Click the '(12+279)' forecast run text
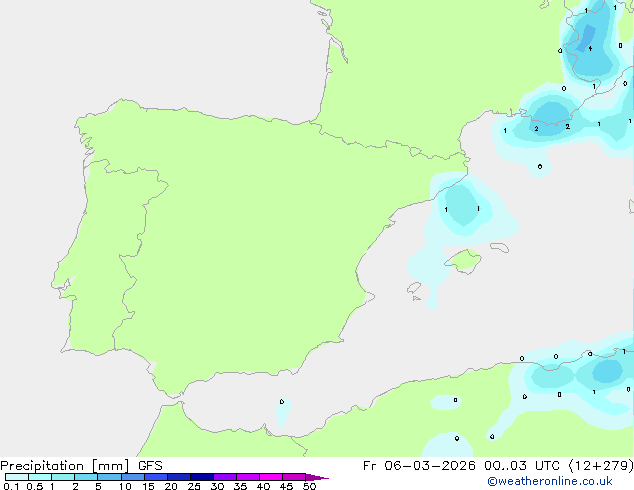This screenshot has height=490, width=634. coord(601,466)
